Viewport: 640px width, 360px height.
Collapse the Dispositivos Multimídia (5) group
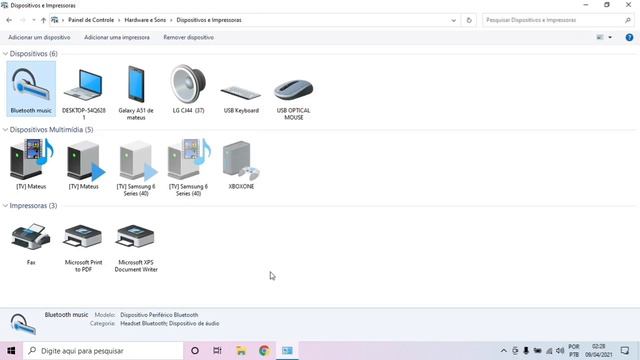(x=5, y=129)
